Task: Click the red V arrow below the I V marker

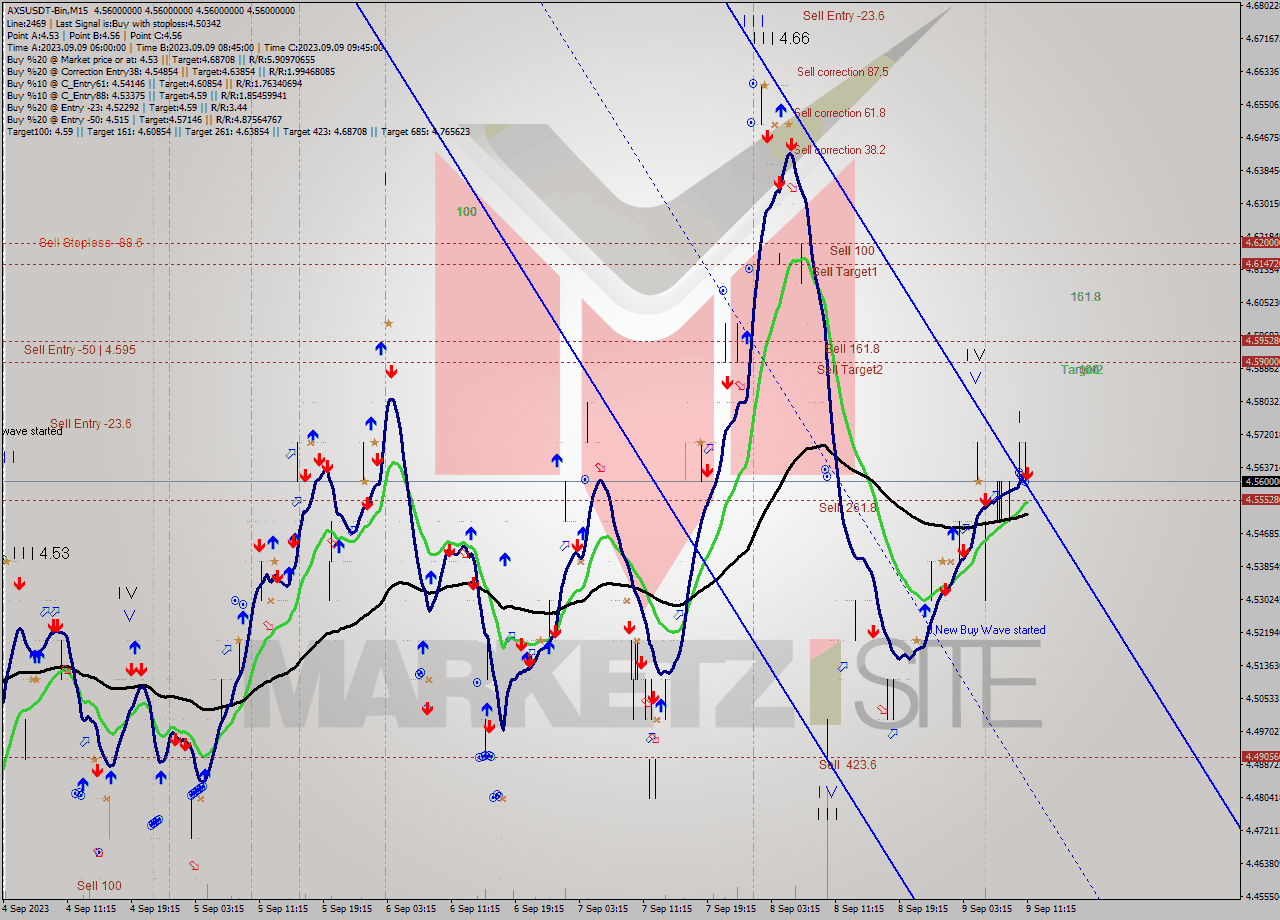Action: (x=127, y=614)
